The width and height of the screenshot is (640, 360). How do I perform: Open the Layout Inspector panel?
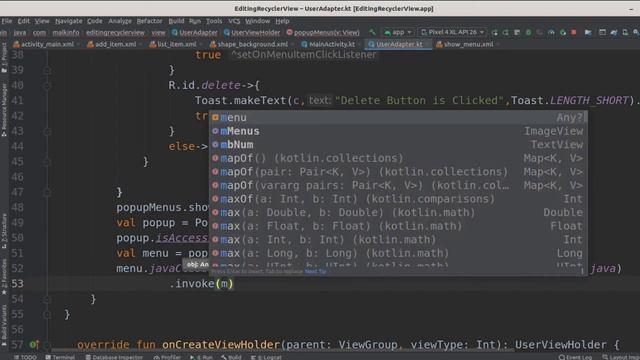click(620, 357)
